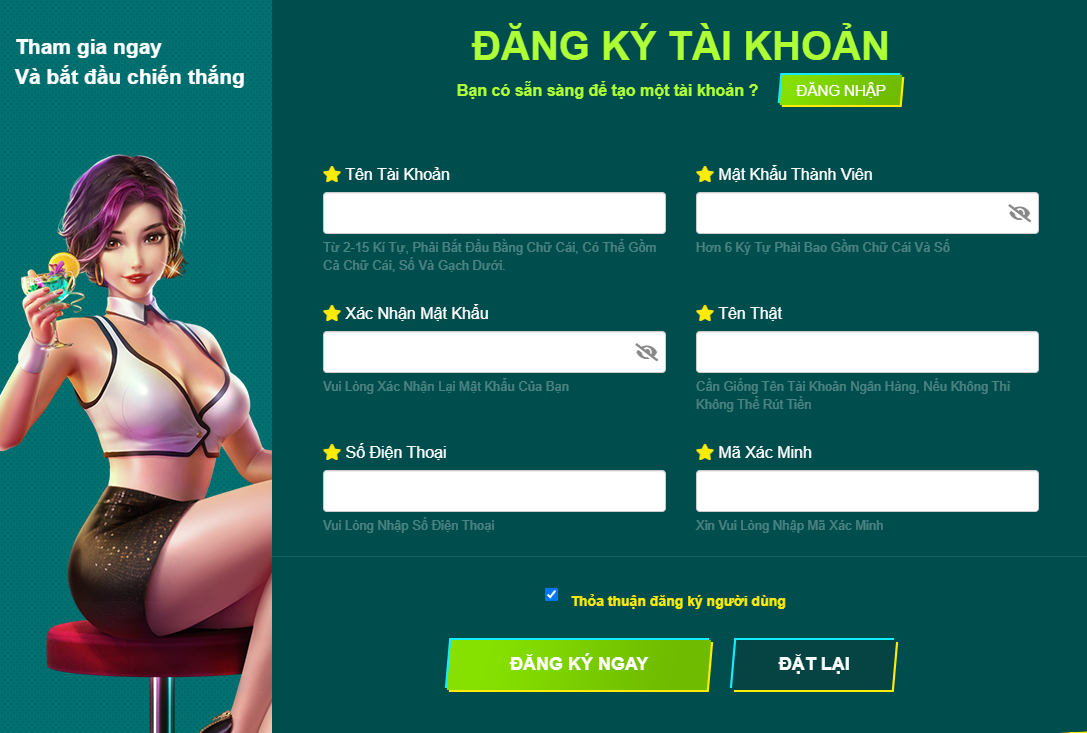Show password in Mật Khẩu Thành Viên field
Viewport: 1087px width, 733px height.
[x=1019, y=213]
